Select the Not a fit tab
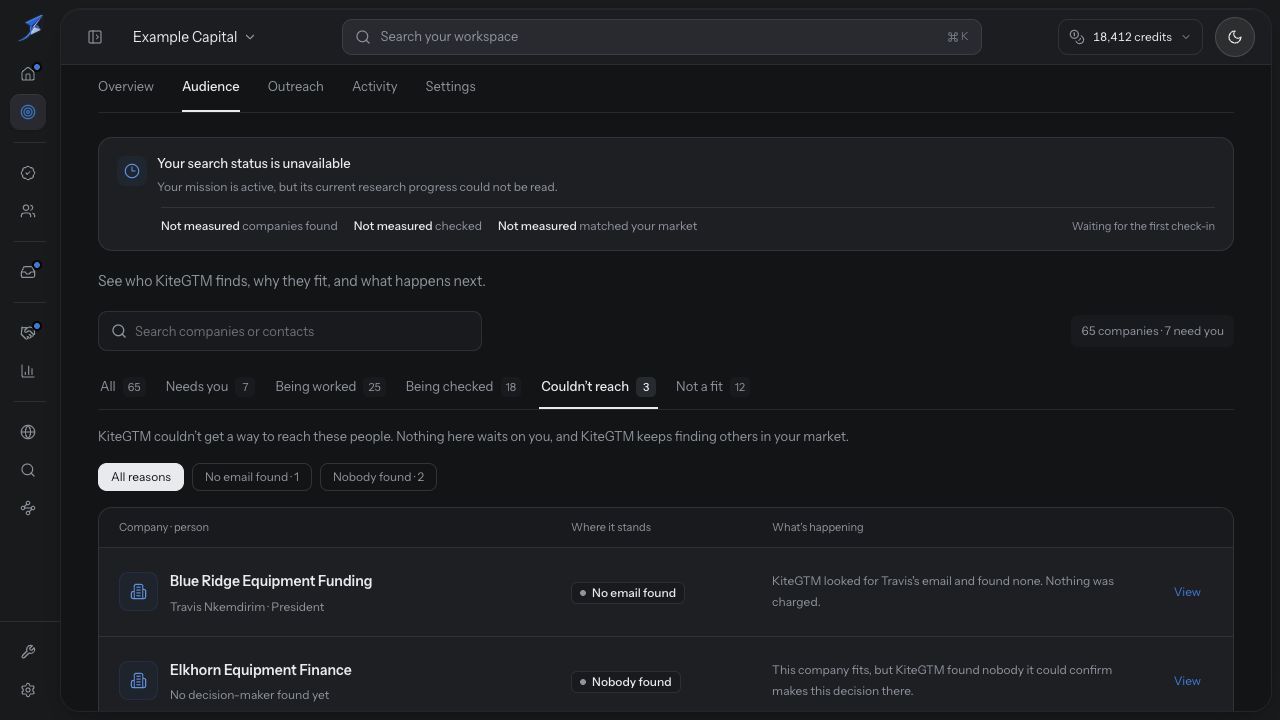Image resolution: width=1280 pixels, height=720 pixels. click(713, 387)
